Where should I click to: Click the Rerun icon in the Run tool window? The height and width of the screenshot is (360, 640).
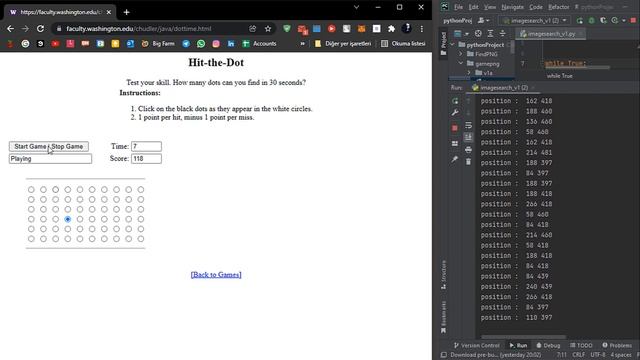tap(455, 101)
